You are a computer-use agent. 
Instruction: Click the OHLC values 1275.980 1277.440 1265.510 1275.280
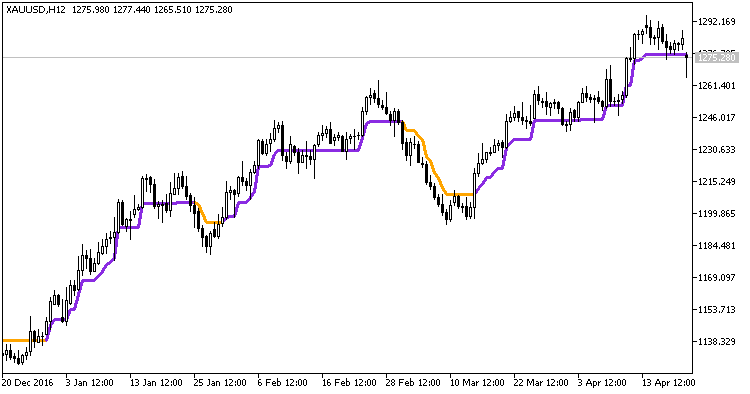152,10
